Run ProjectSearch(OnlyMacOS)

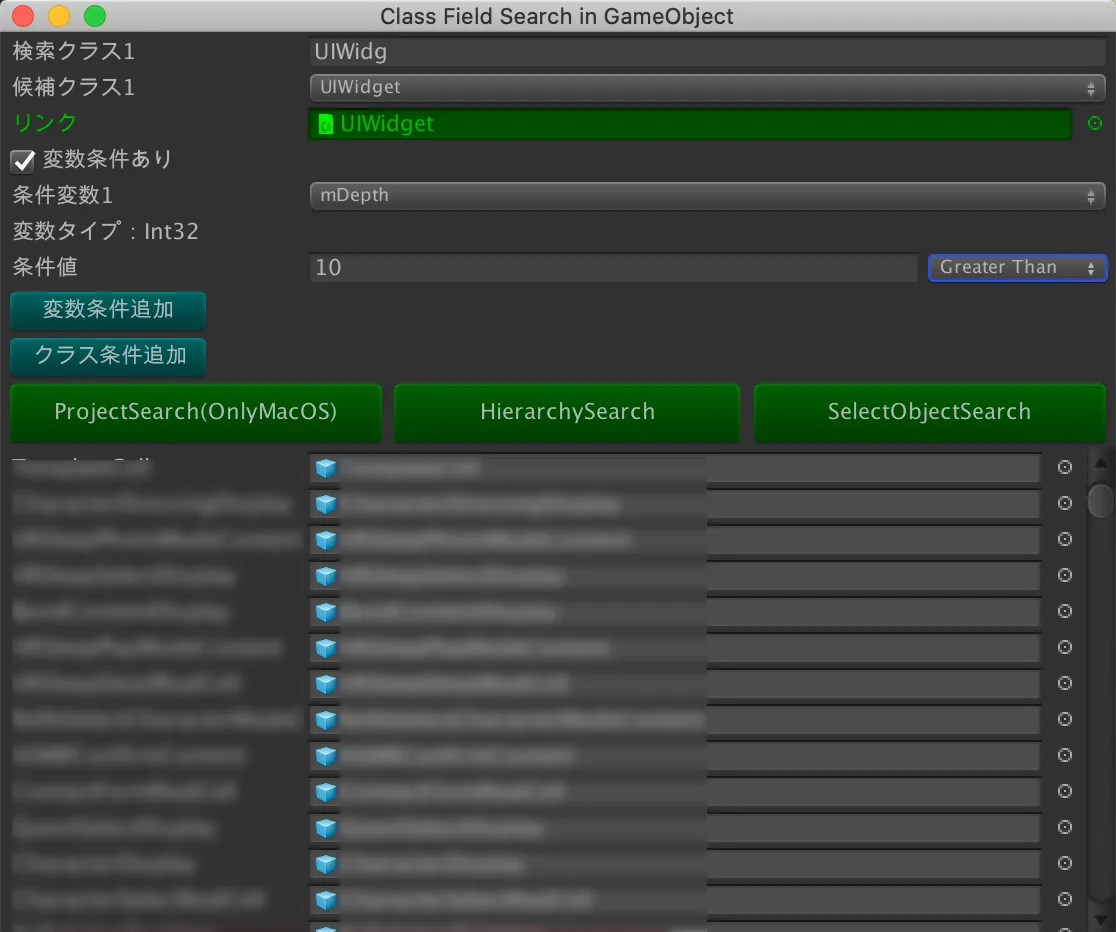click(x=196, y=412)
